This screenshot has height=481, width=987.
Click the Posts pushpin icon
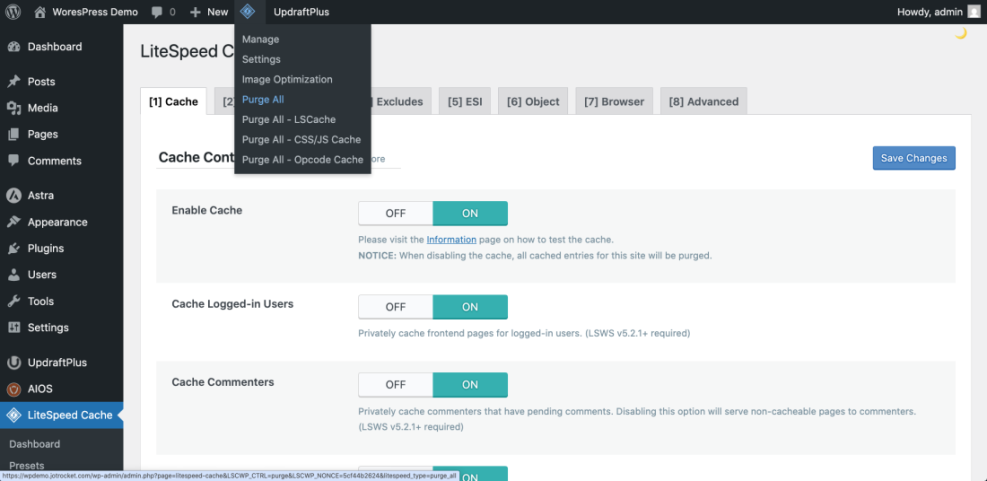point(14,82)
